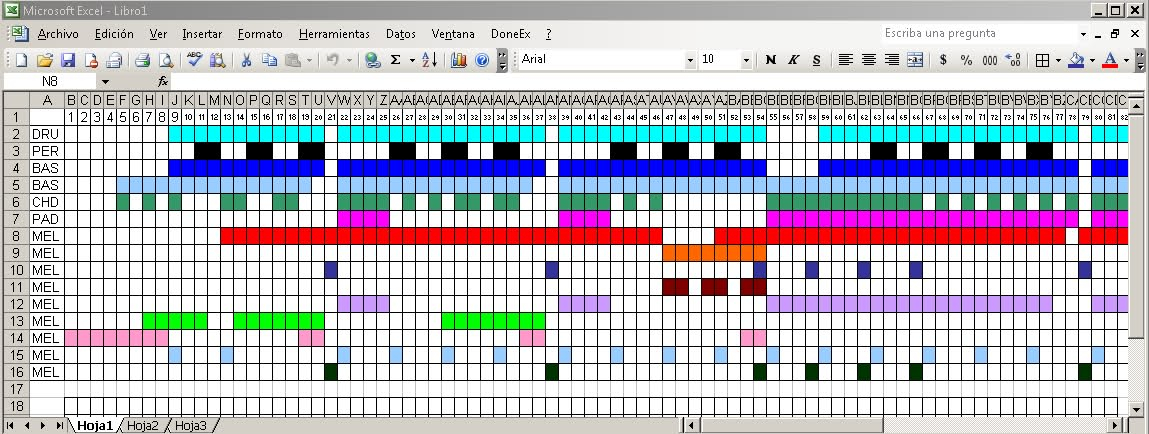
Task: Expand the Paste options dropdown arrow
Action: pyautogui.click(x=309, y=60)
